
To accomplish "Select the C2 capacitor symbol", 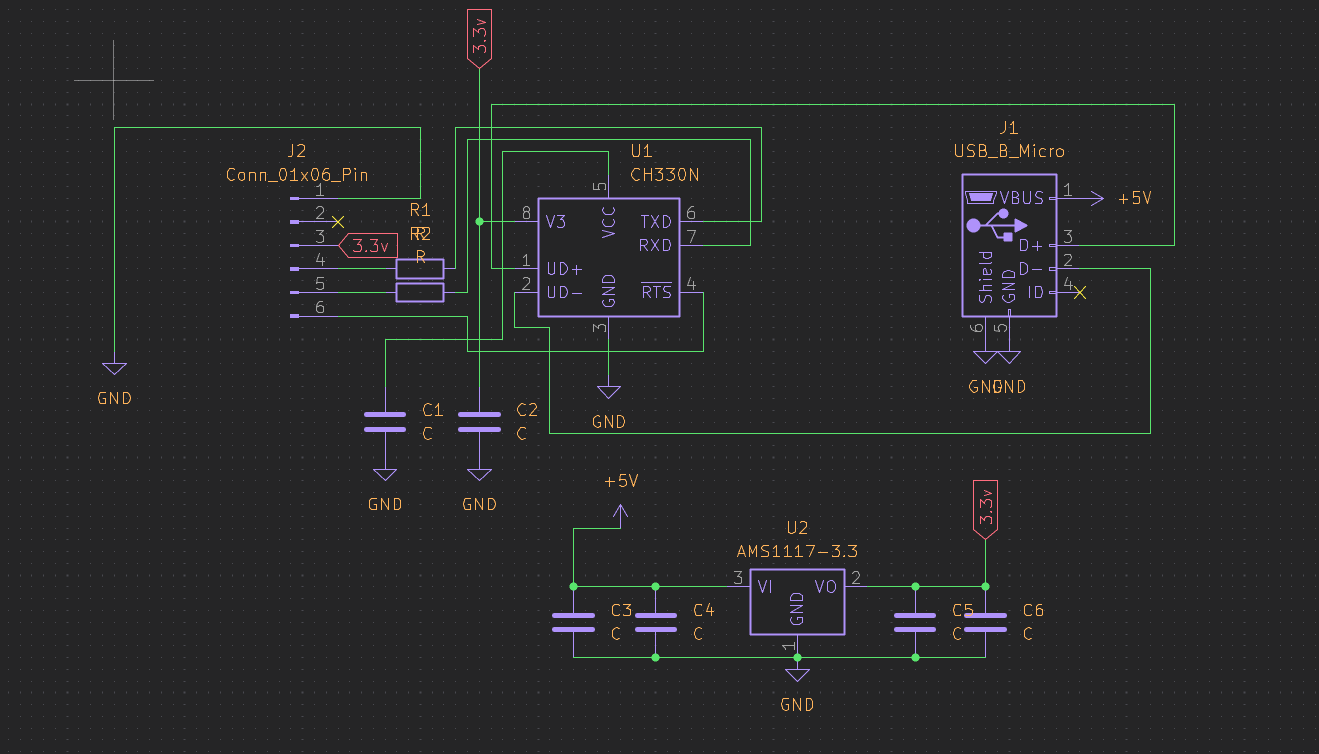I will 479,422.
